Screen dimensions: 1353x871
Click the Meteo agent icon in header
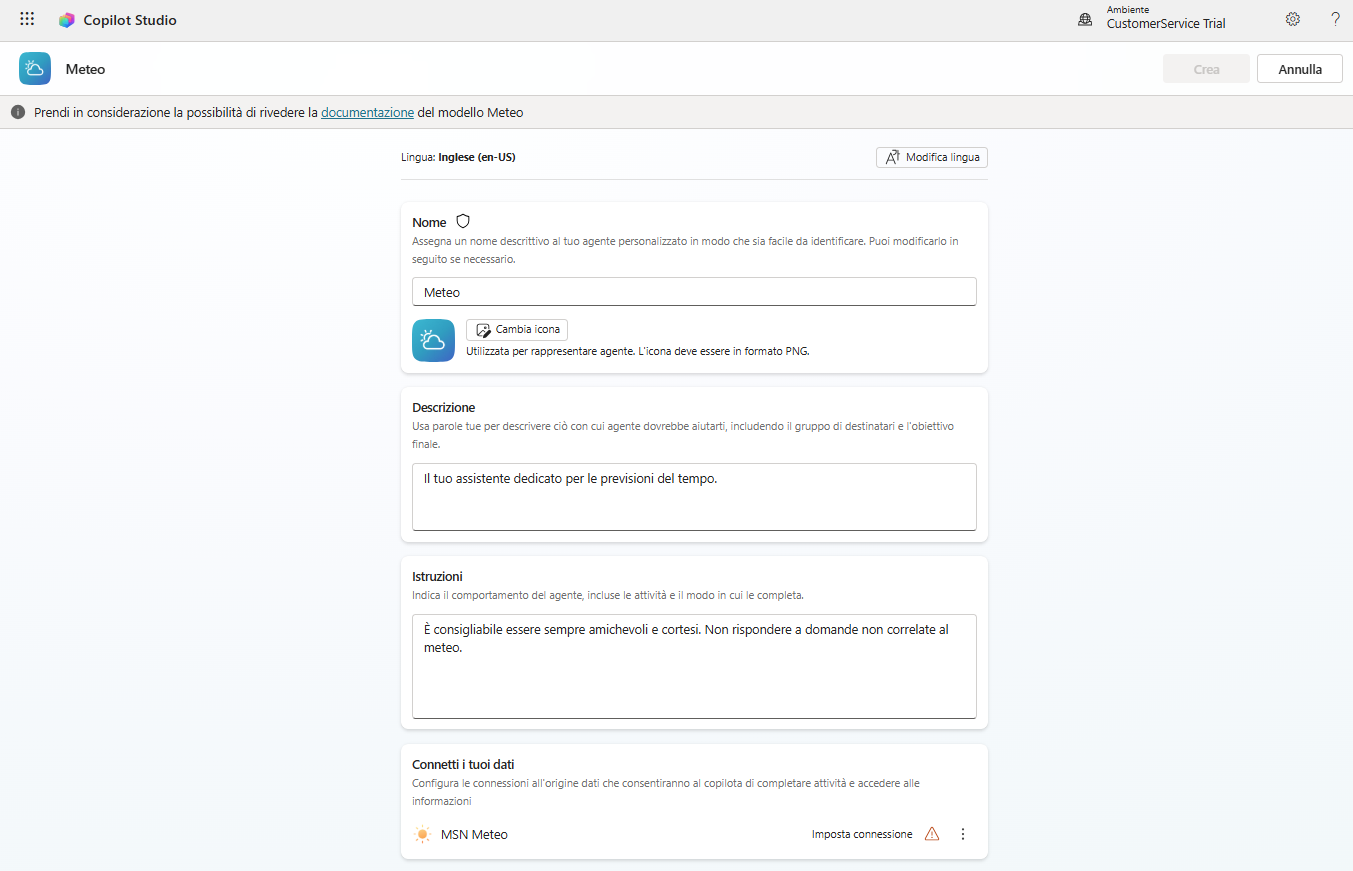click(x=35, y=69)
